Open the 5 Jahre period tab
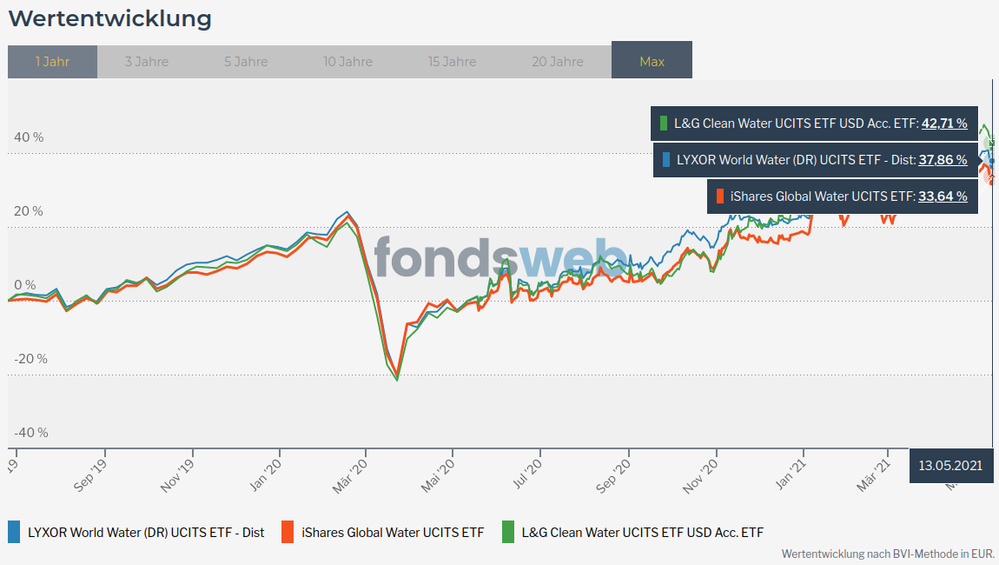 [245, 61]
